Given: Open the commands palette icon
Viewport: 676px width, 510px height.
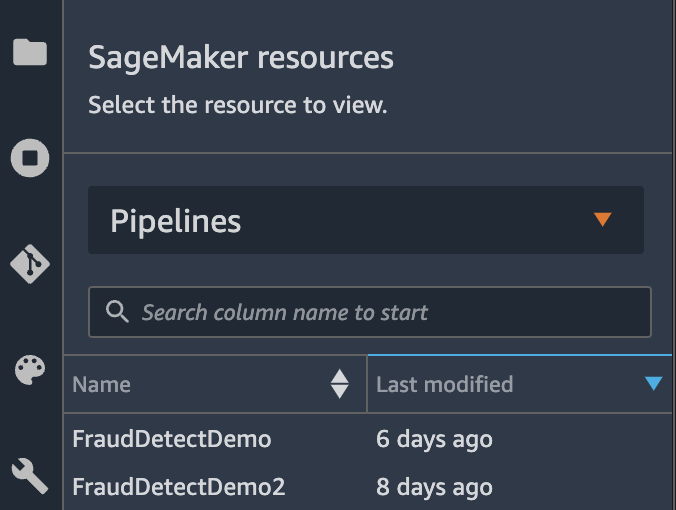Looking at the screenshot, I should [x=30, y=369].
